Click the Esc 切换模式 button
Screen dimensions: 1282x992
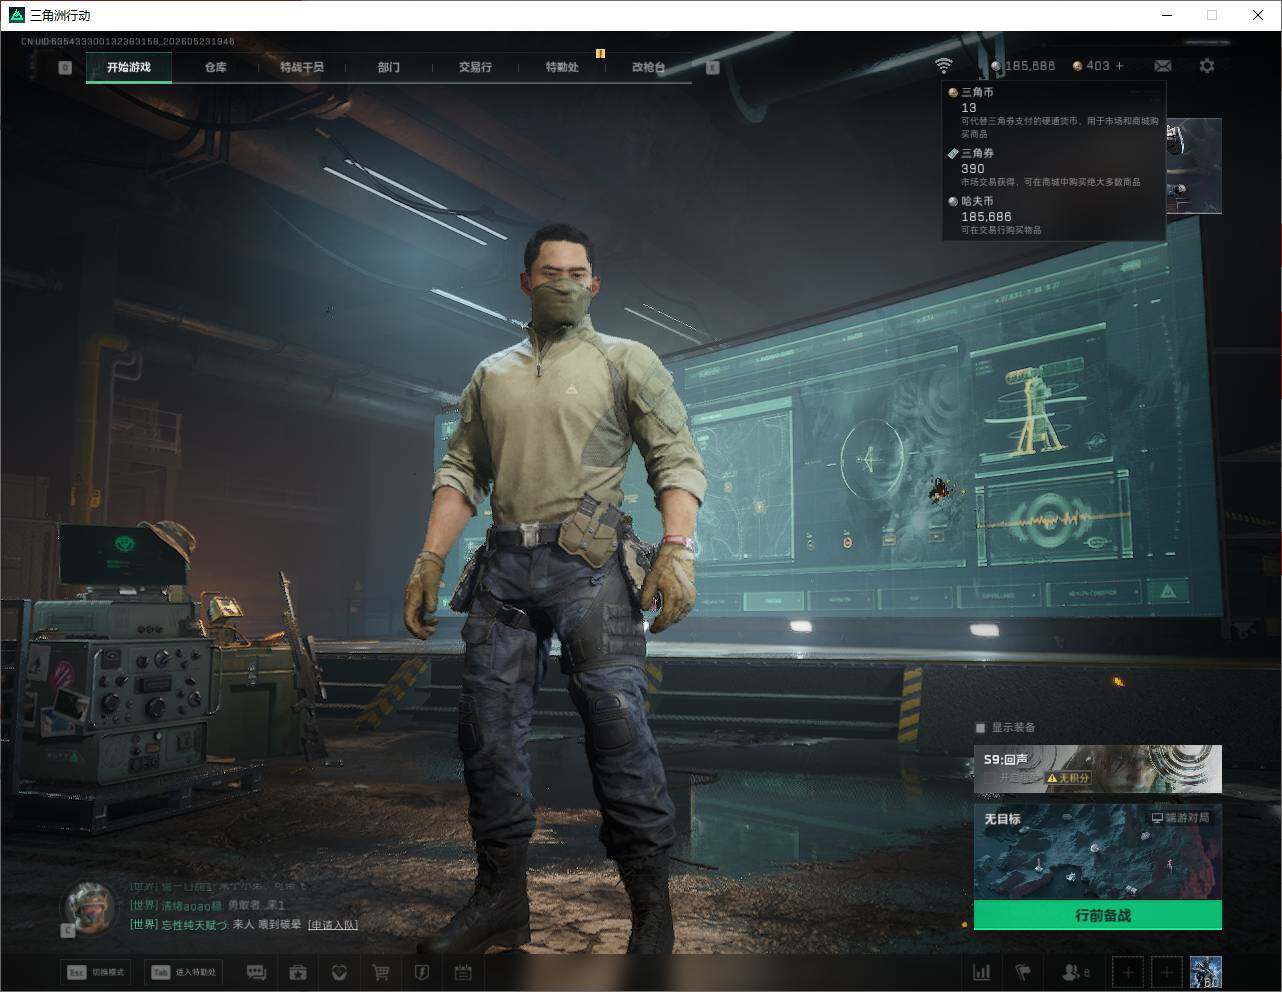tap(96, 972)
